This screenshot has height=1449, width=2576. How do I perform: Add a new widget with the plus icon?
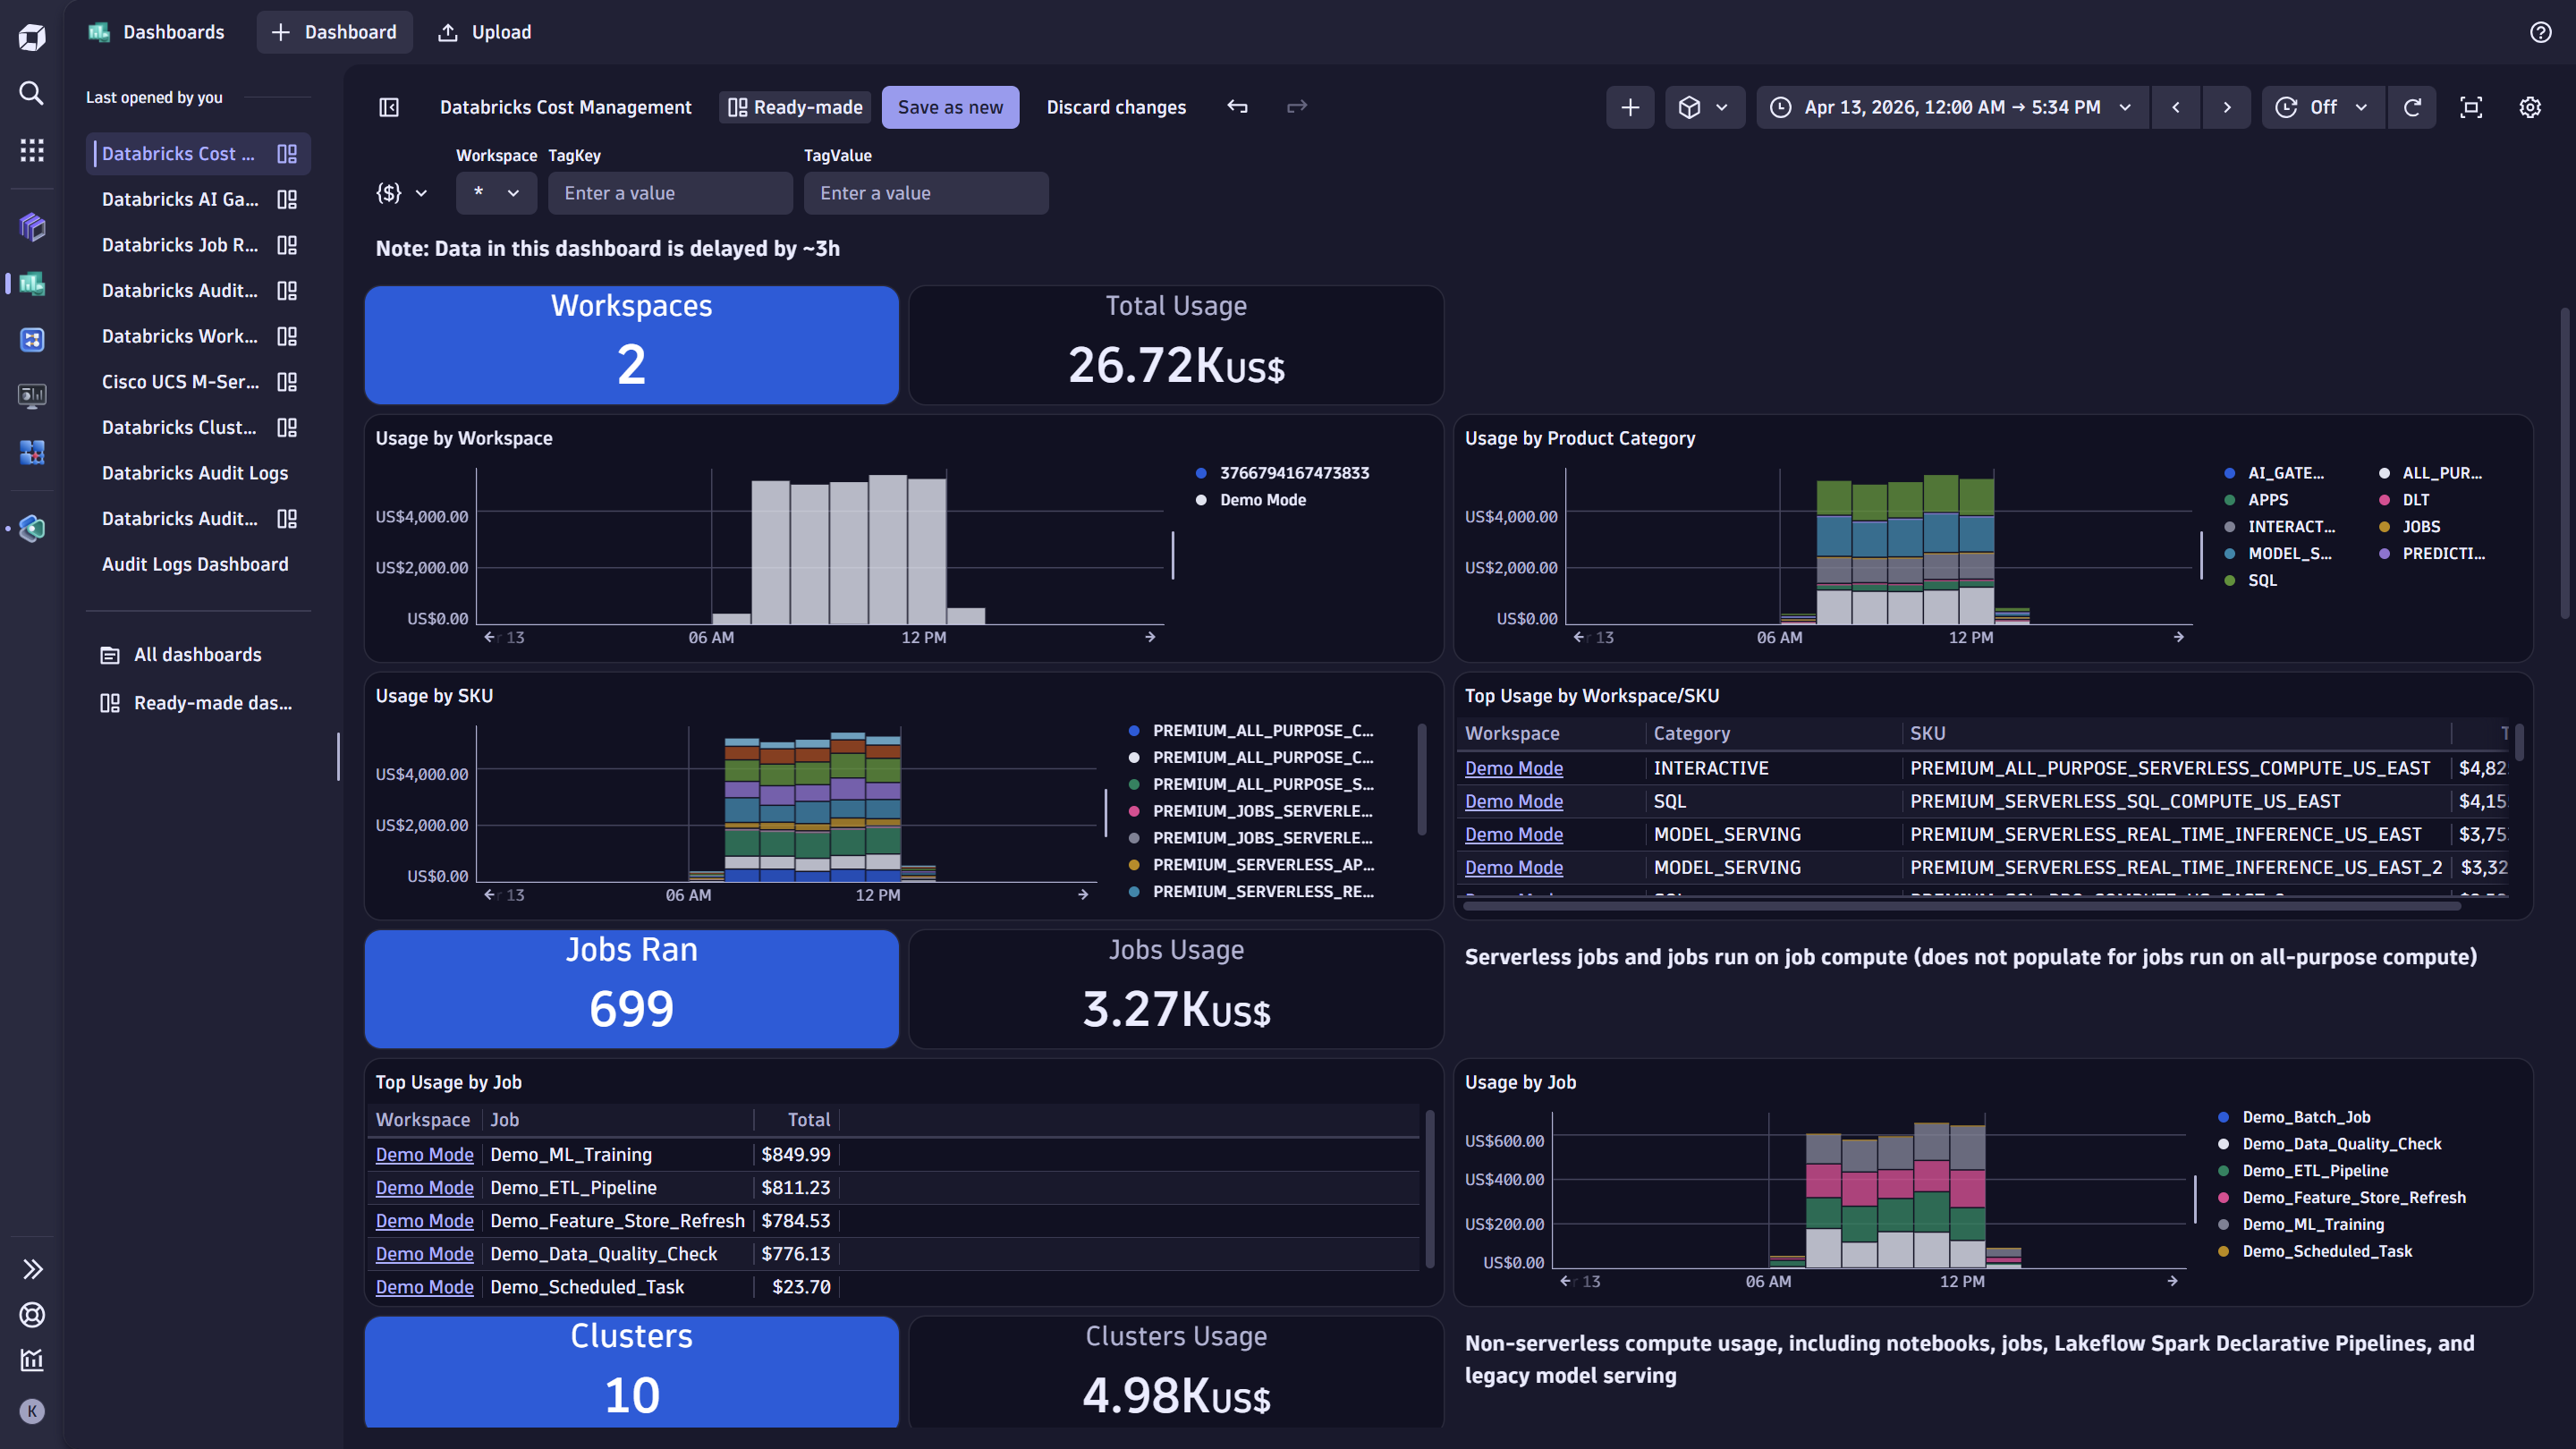click(x=1630, y=107)
